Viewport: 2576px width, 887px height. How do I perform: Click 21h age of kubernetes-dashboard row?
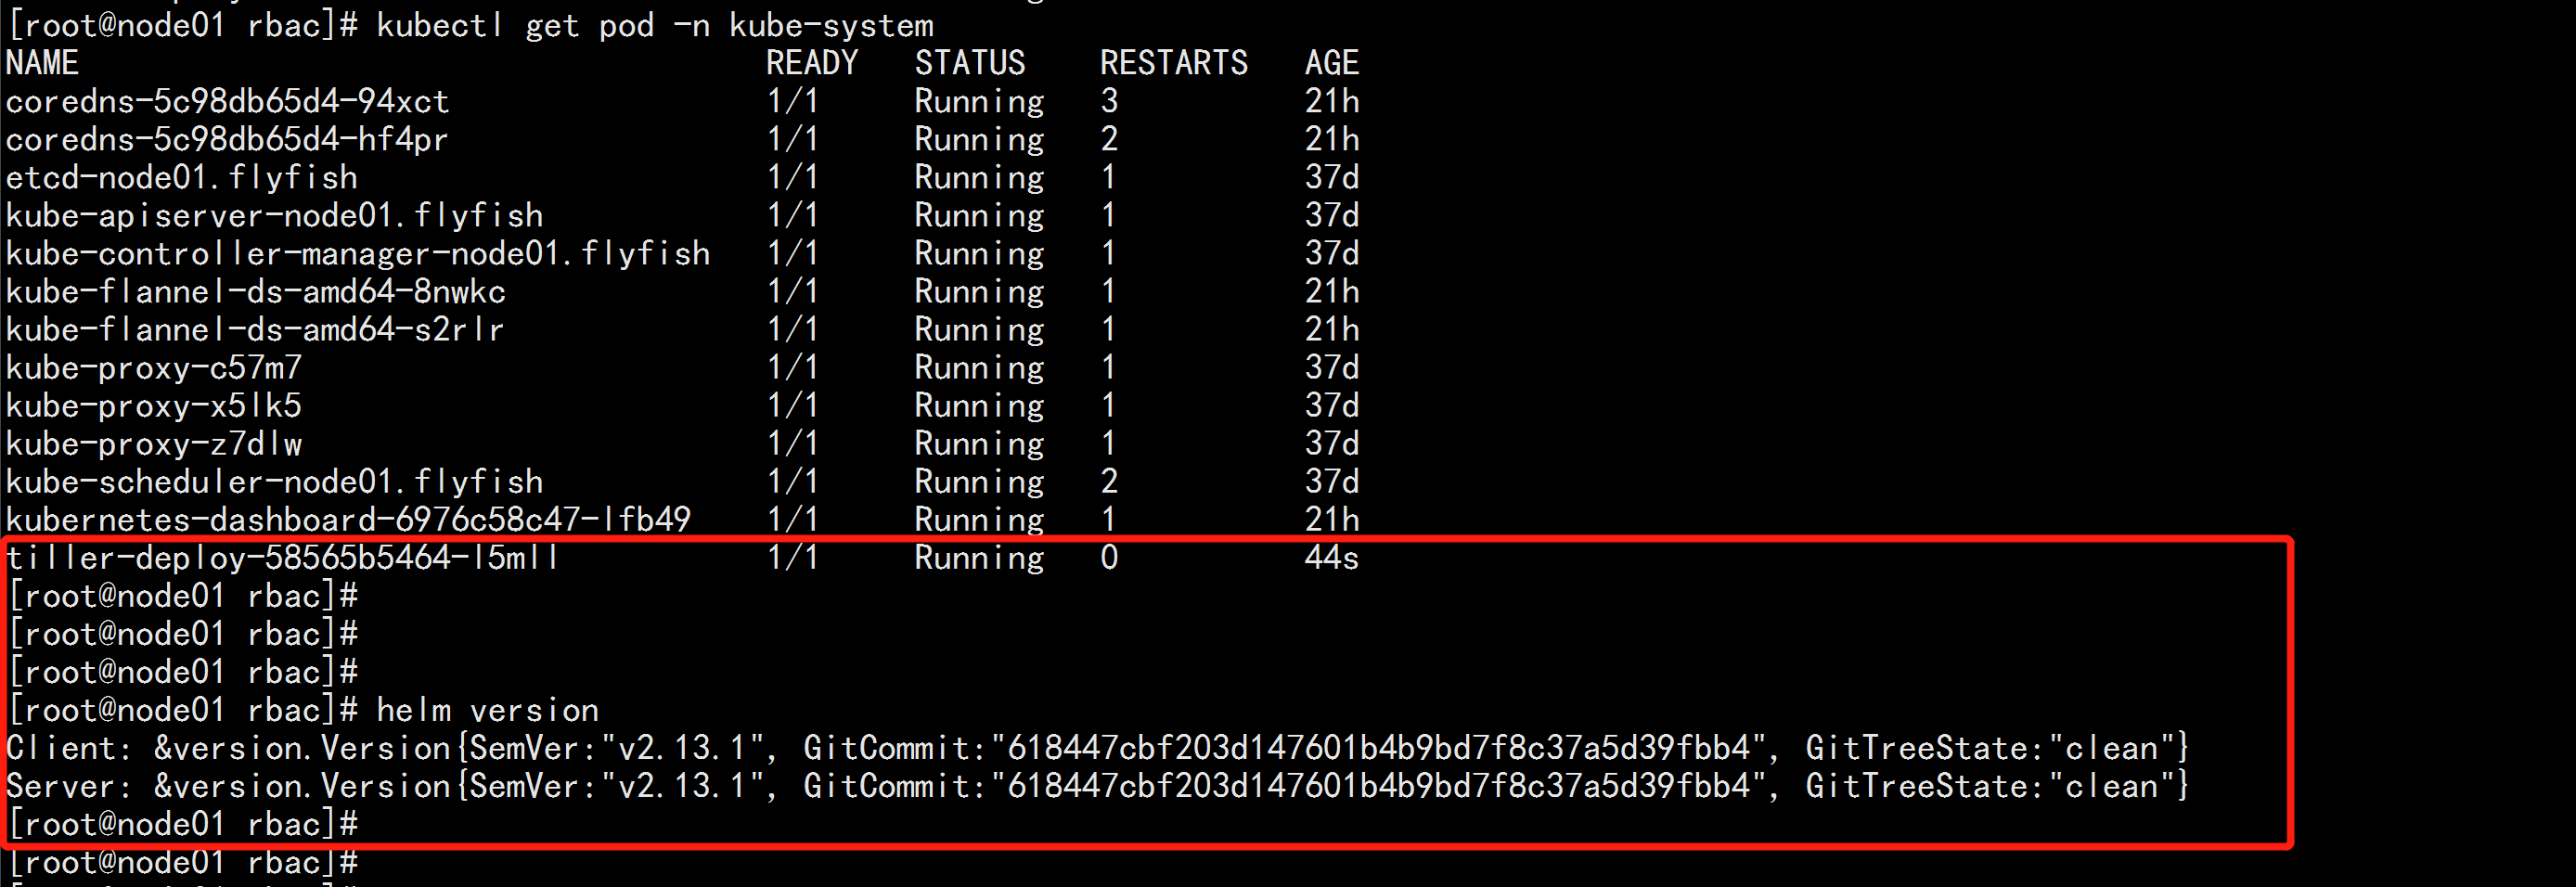1332,519
